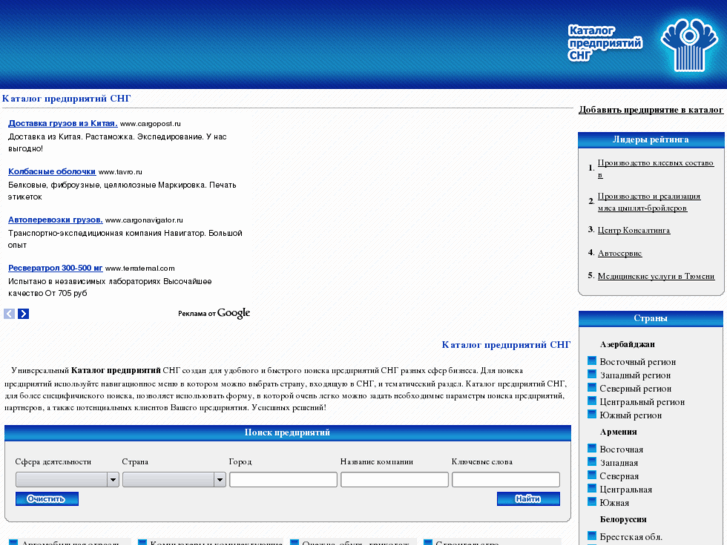The width and height of the screenshot is (727, 545).
Task: Click the 'Лидеры рейтинга' panel header
Action: click(651, 140)
